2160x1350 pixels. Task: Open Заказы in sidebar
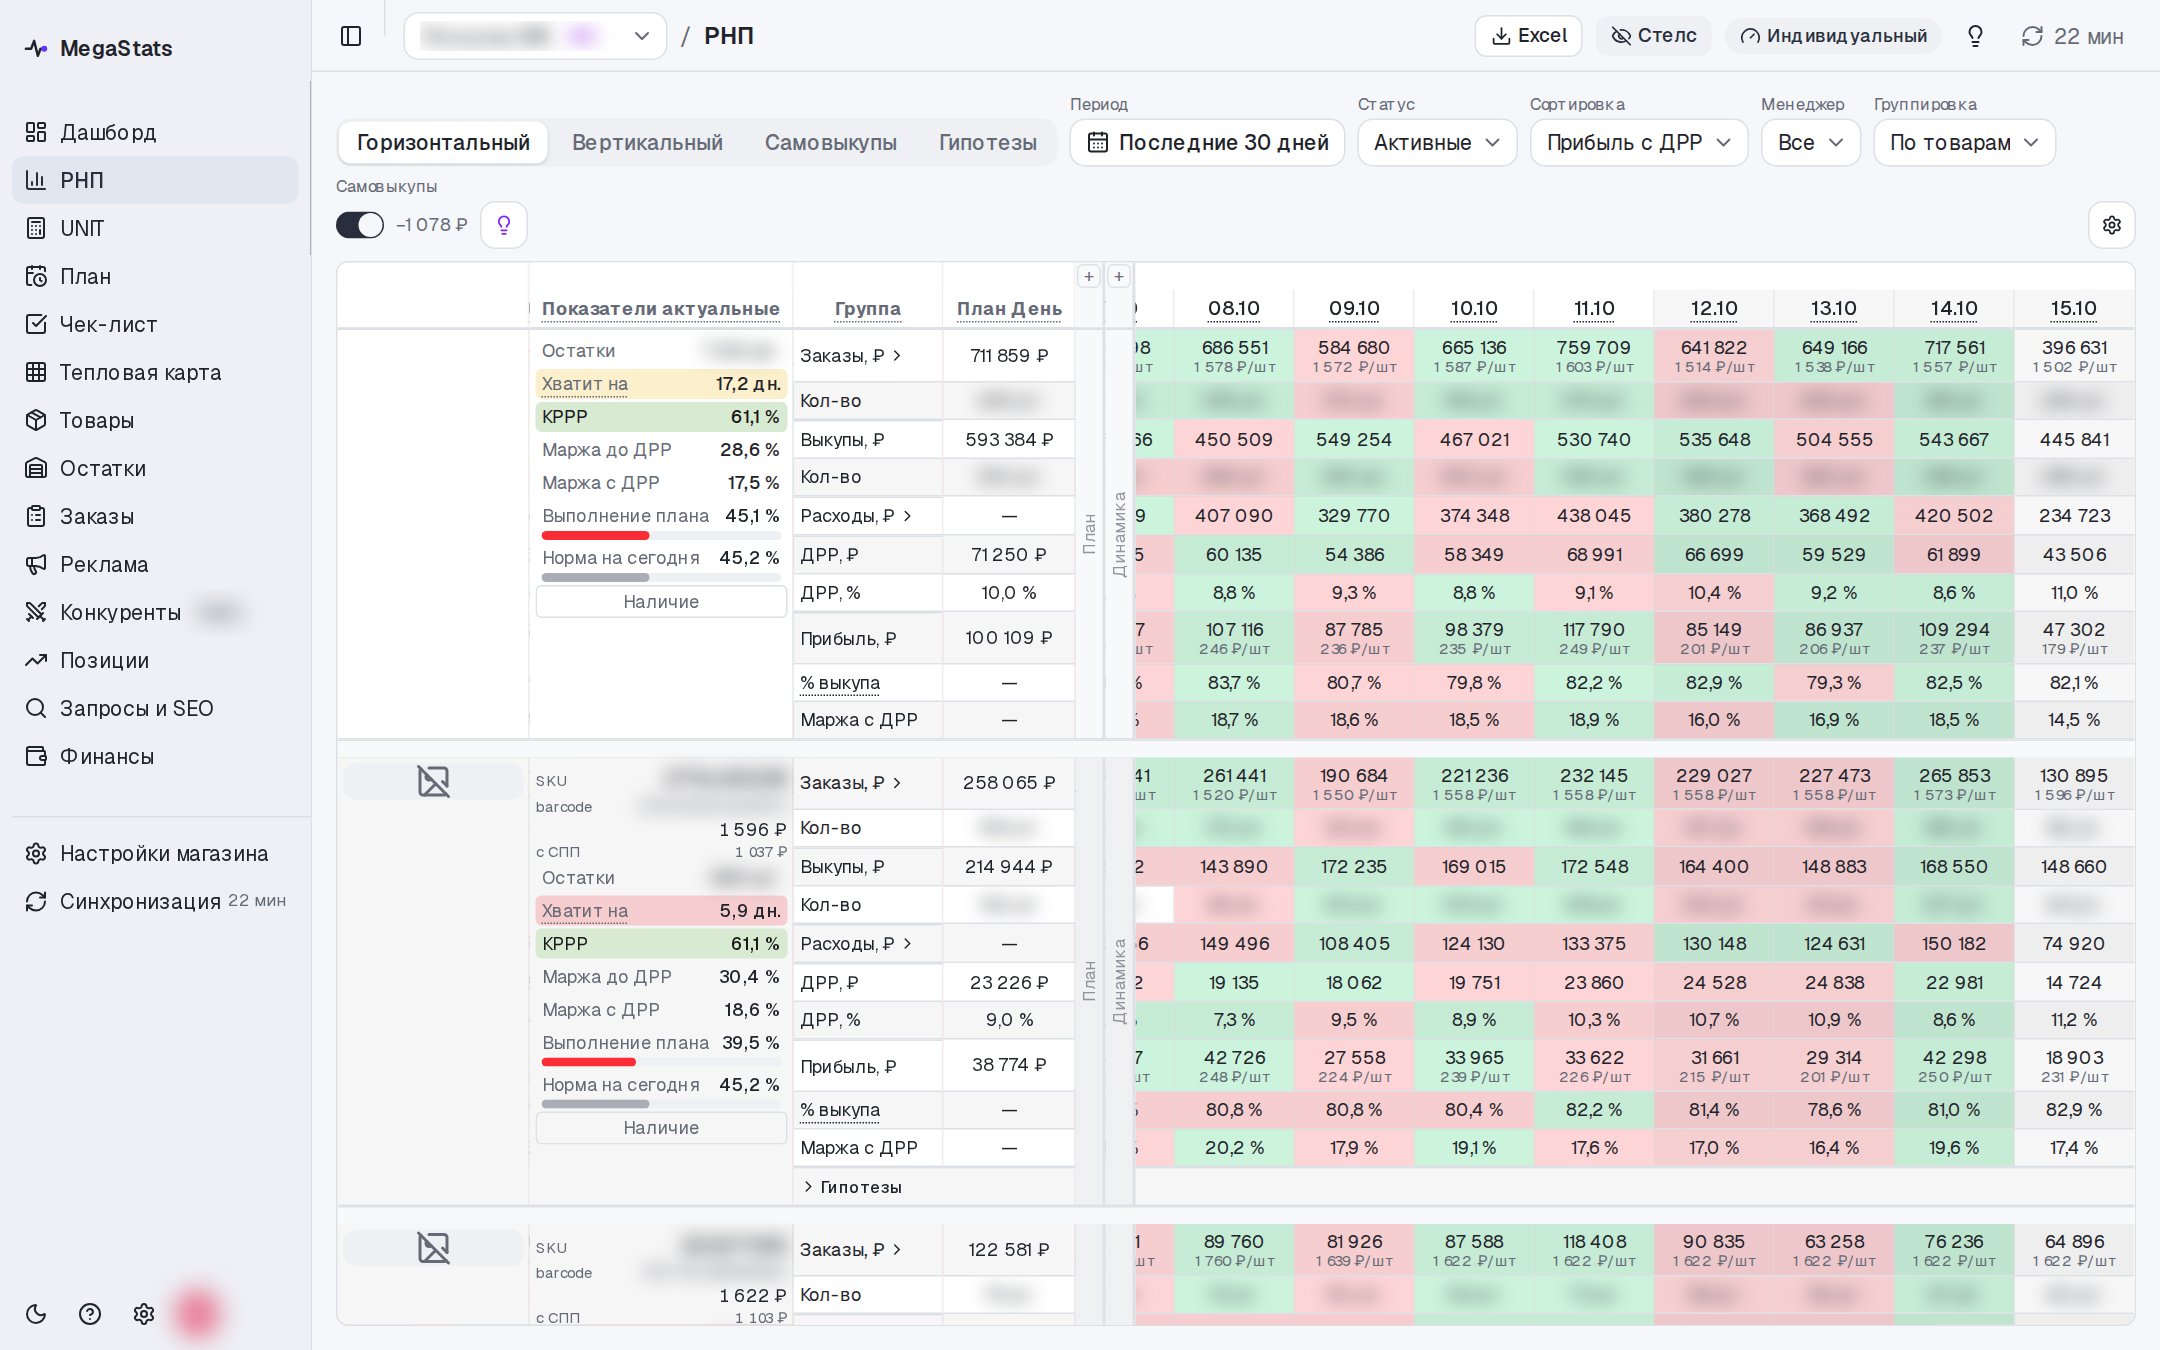[155, 516]
